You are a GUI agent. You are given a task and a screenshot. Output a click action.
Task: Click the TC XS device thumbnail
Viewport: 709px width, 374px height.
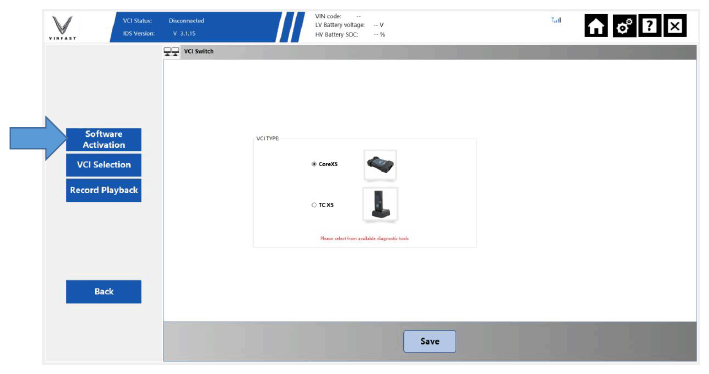(x=380, y=204)
